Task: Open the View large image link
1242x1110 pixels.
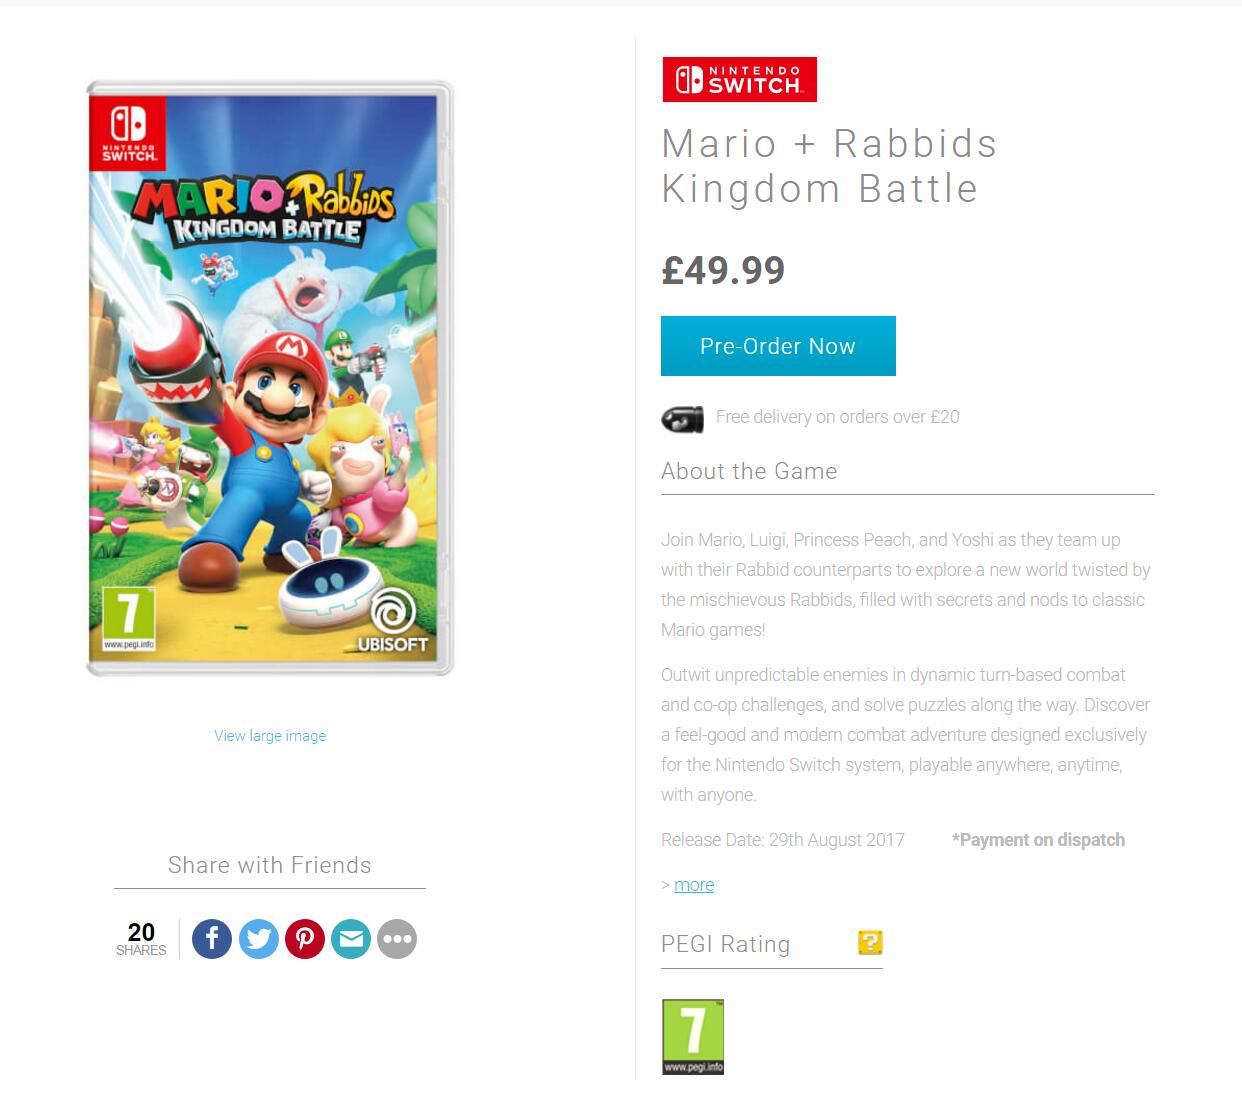Action: (270, 736)
